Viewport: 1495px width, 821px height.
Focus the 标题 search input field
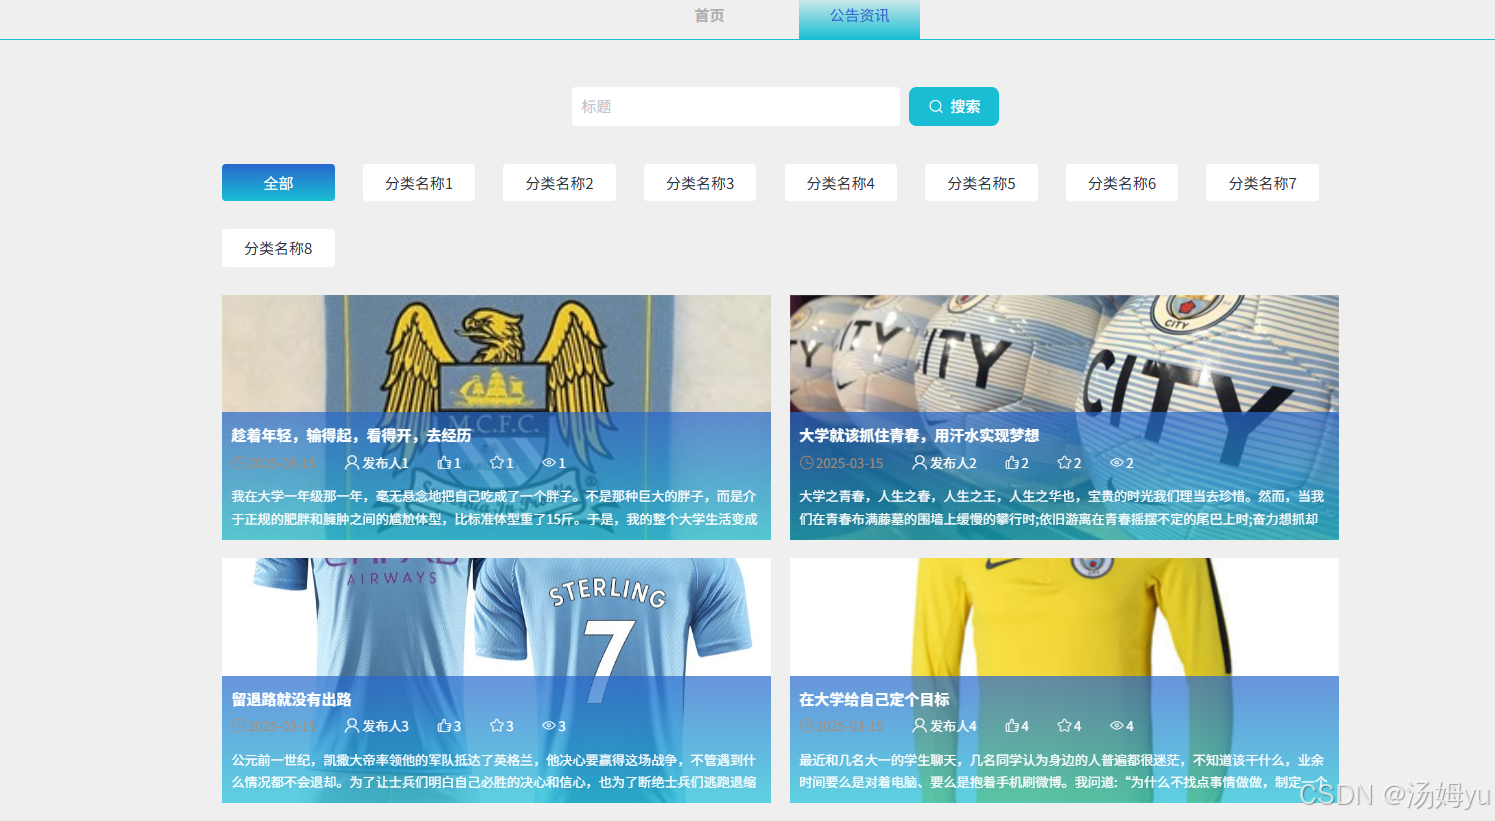pos(736,106)
